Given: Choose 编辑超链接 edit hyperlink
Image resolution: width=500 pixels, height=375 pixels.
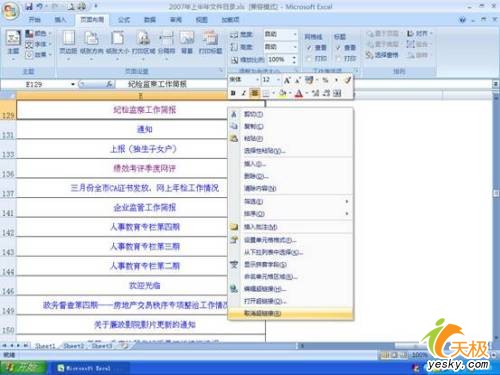Looking at the screenshot, I should coord(290,289).
